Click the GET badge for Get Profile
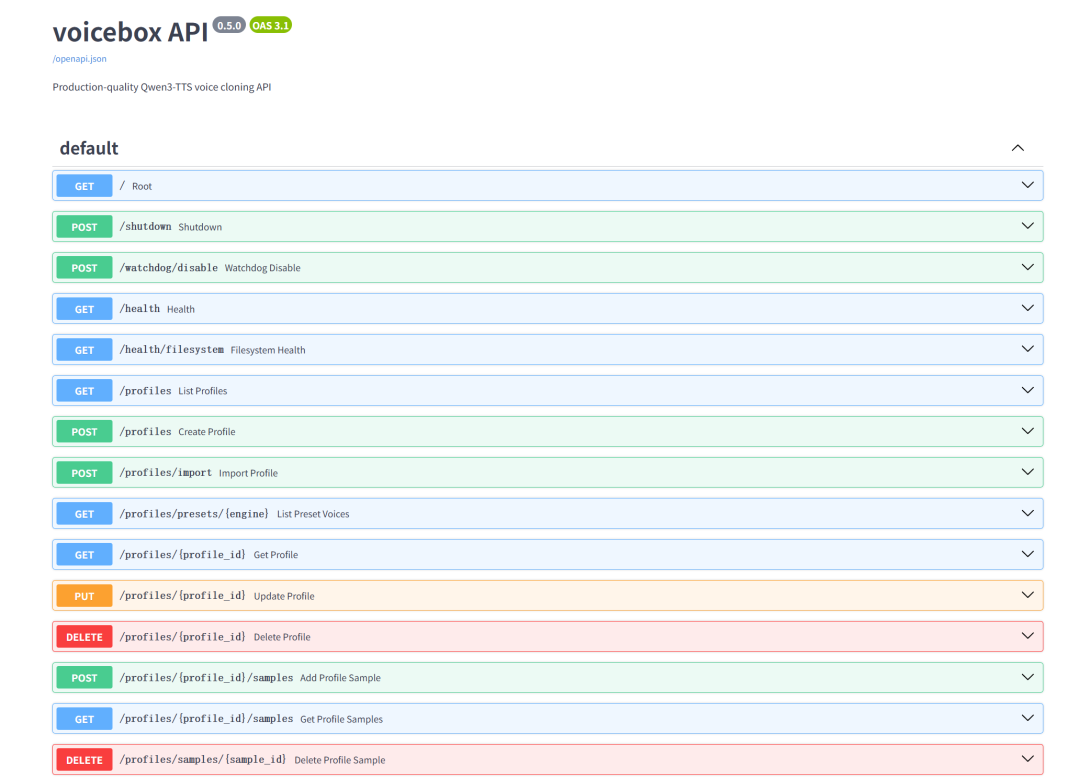This screenshot has height=777, width=1080. point(84,555)
